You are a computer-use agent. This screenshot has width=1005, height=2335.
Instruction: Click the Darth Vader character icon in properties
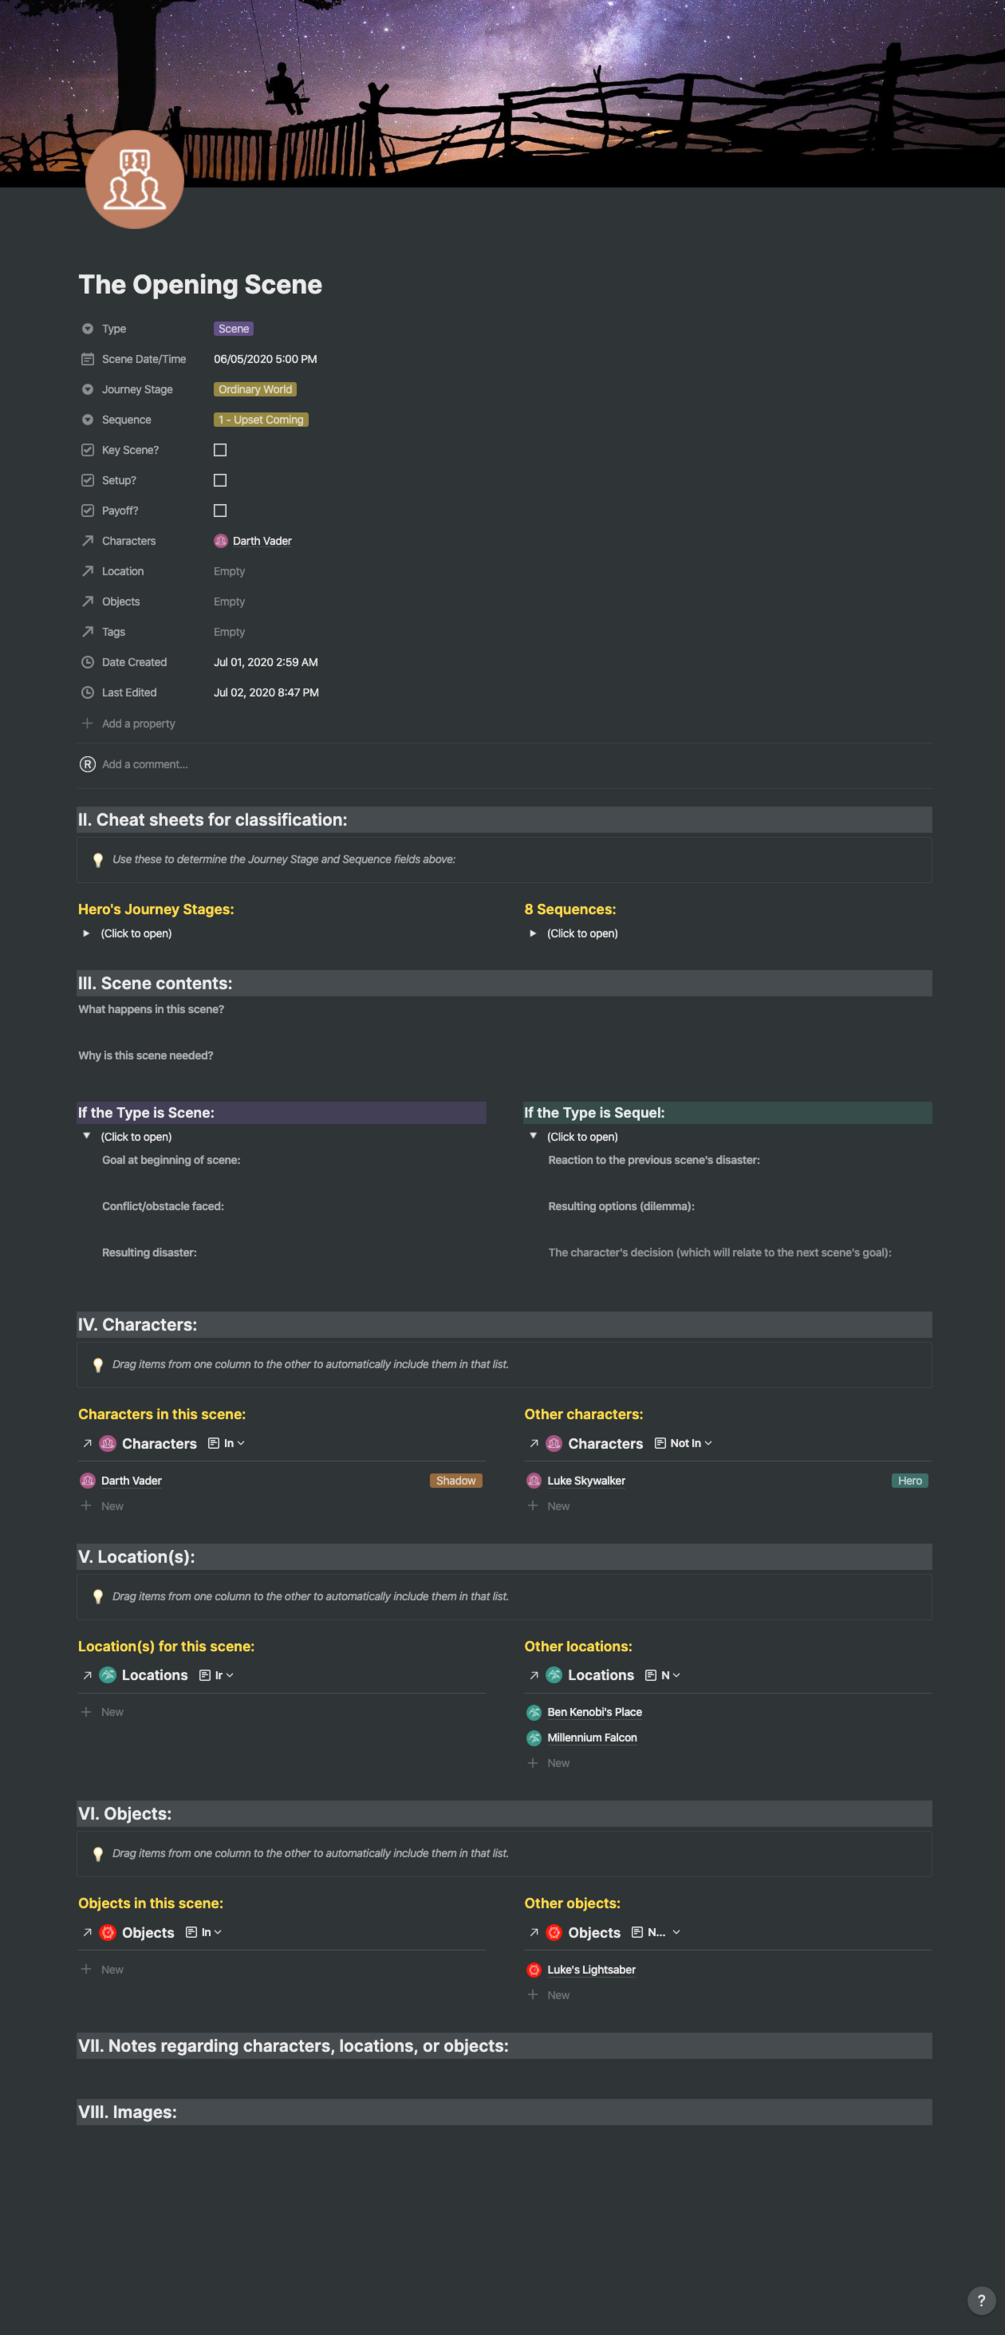coord(221,541)
